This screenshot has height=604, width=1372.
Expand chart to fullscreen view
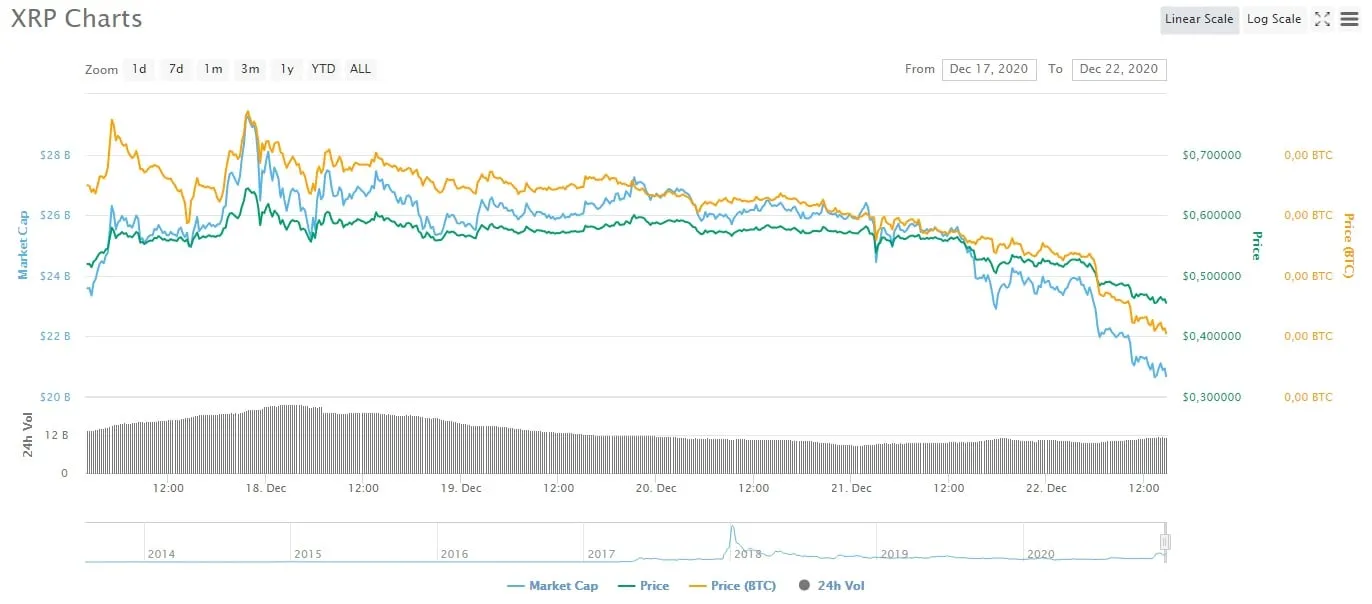click(x=1322, y=18)
